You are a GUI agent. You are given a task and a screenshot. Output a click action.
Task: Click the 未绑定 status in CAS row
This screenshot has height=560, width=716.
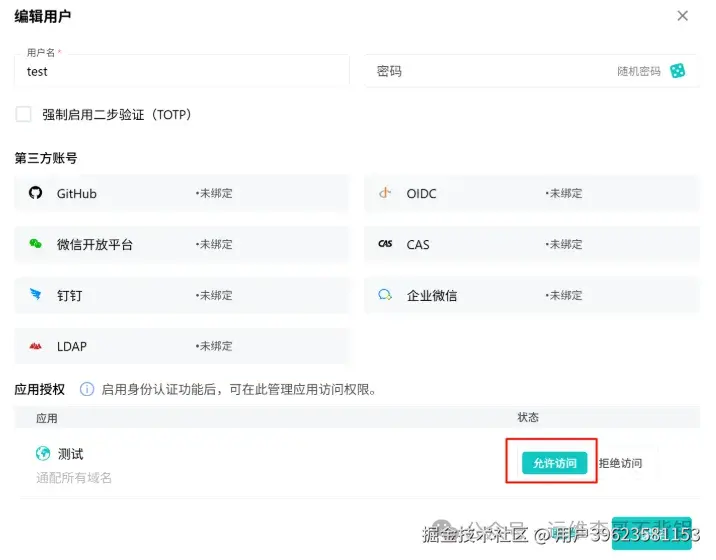pyautogui.click(x=564, y=244)
